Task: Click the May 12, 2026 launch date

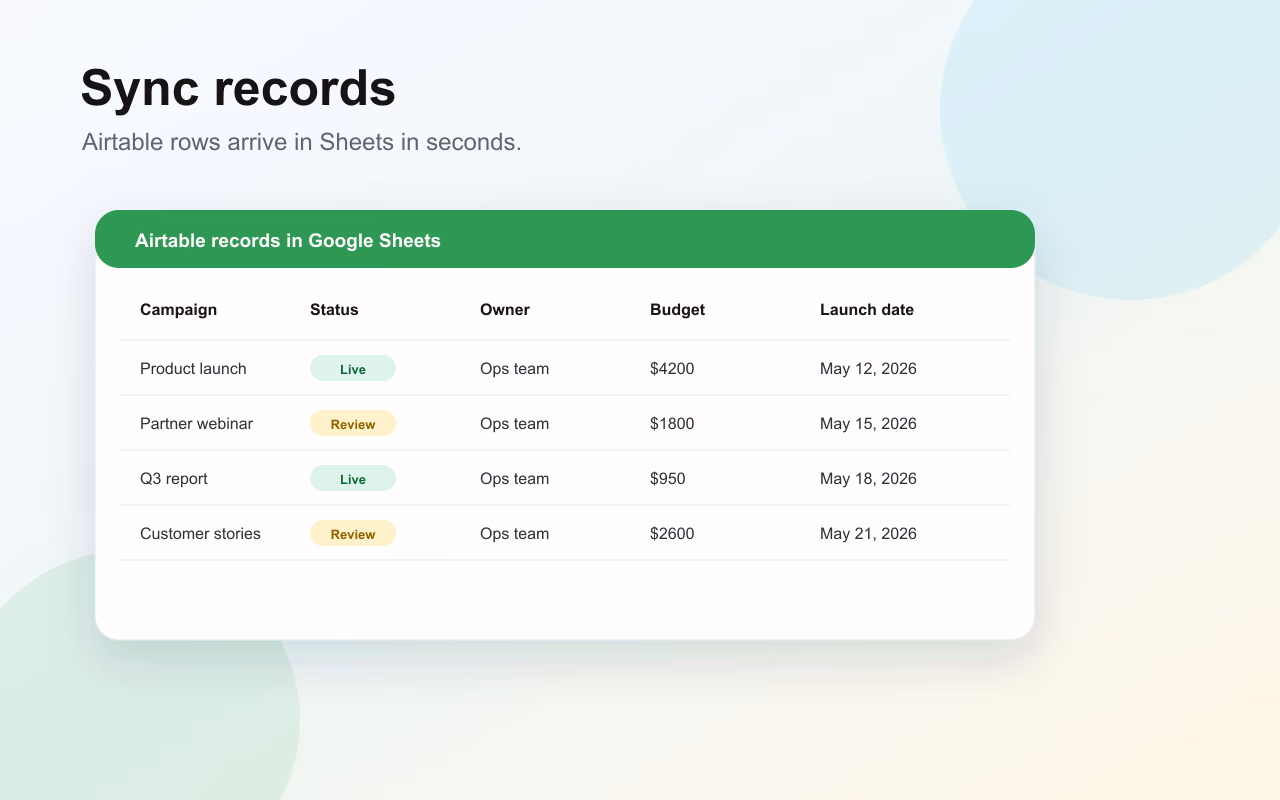Action: (868, 369)
